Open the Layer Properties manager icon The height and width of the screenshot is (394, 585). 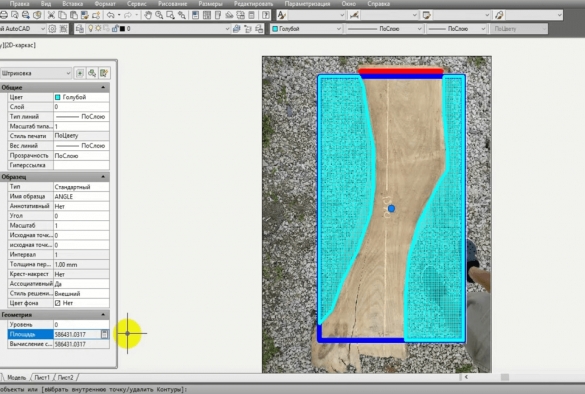tap(79, 29)
